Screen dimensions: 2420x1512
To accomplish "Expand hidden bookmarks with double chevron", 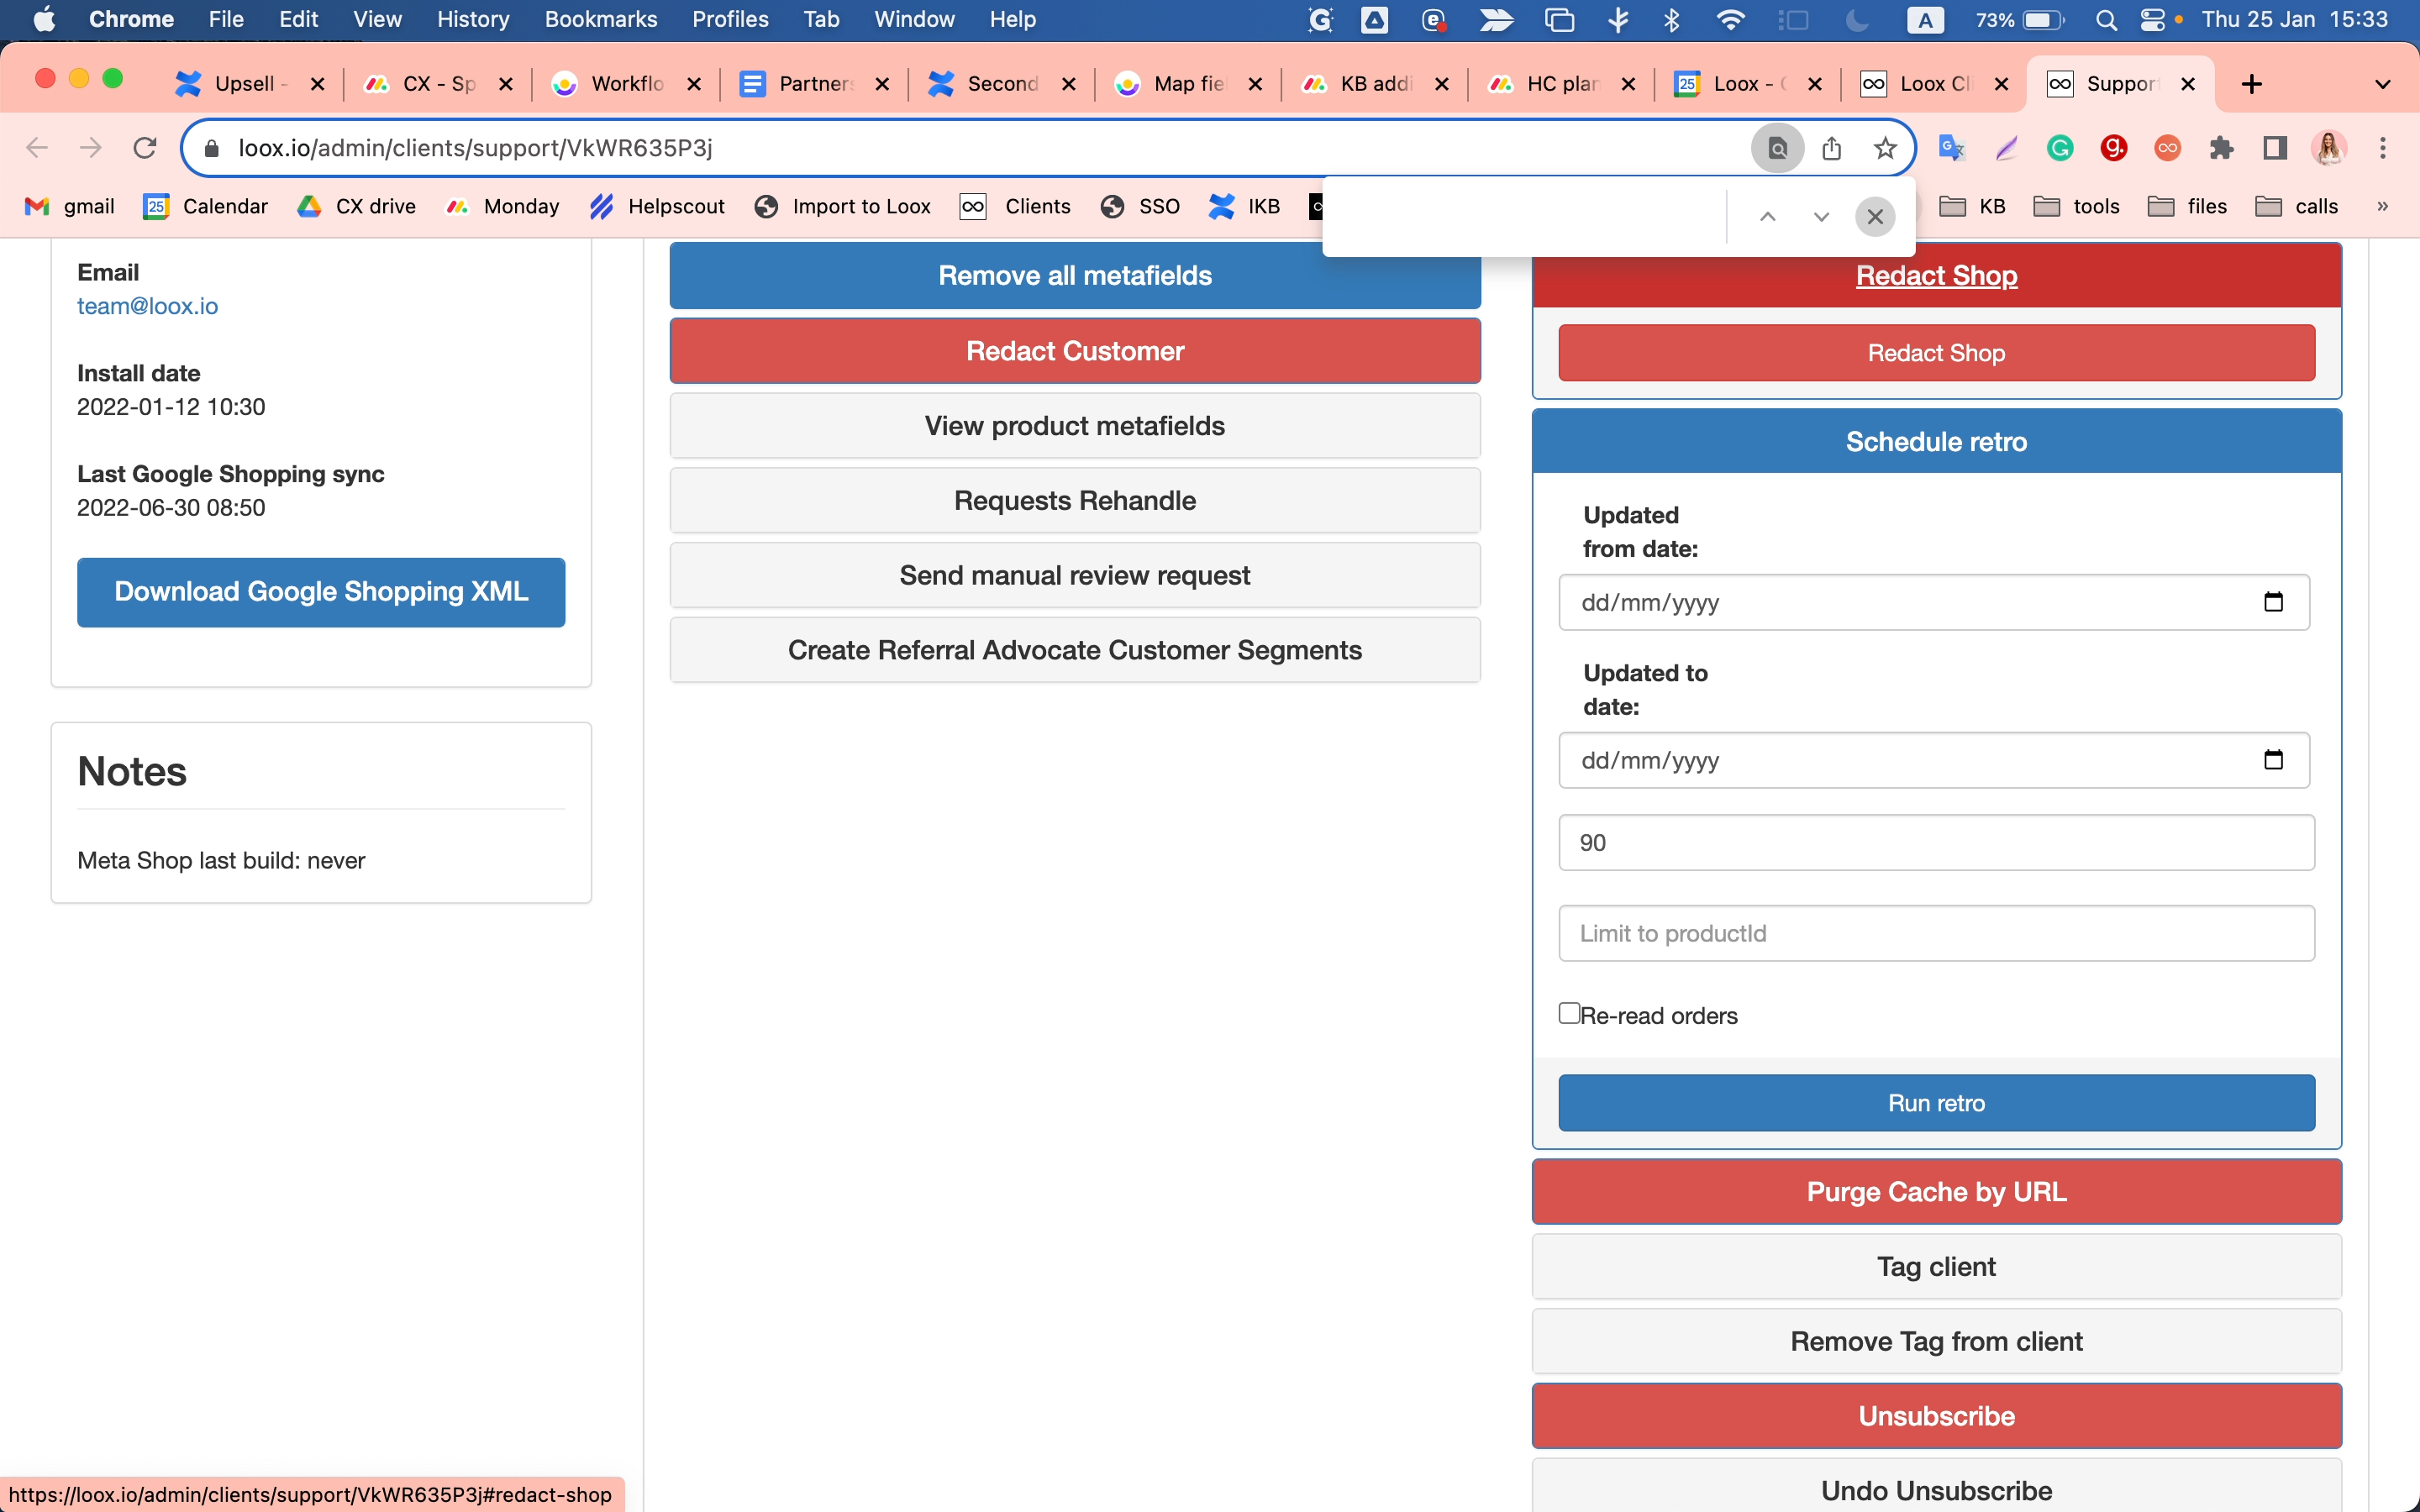I will tap(2383, 206).
